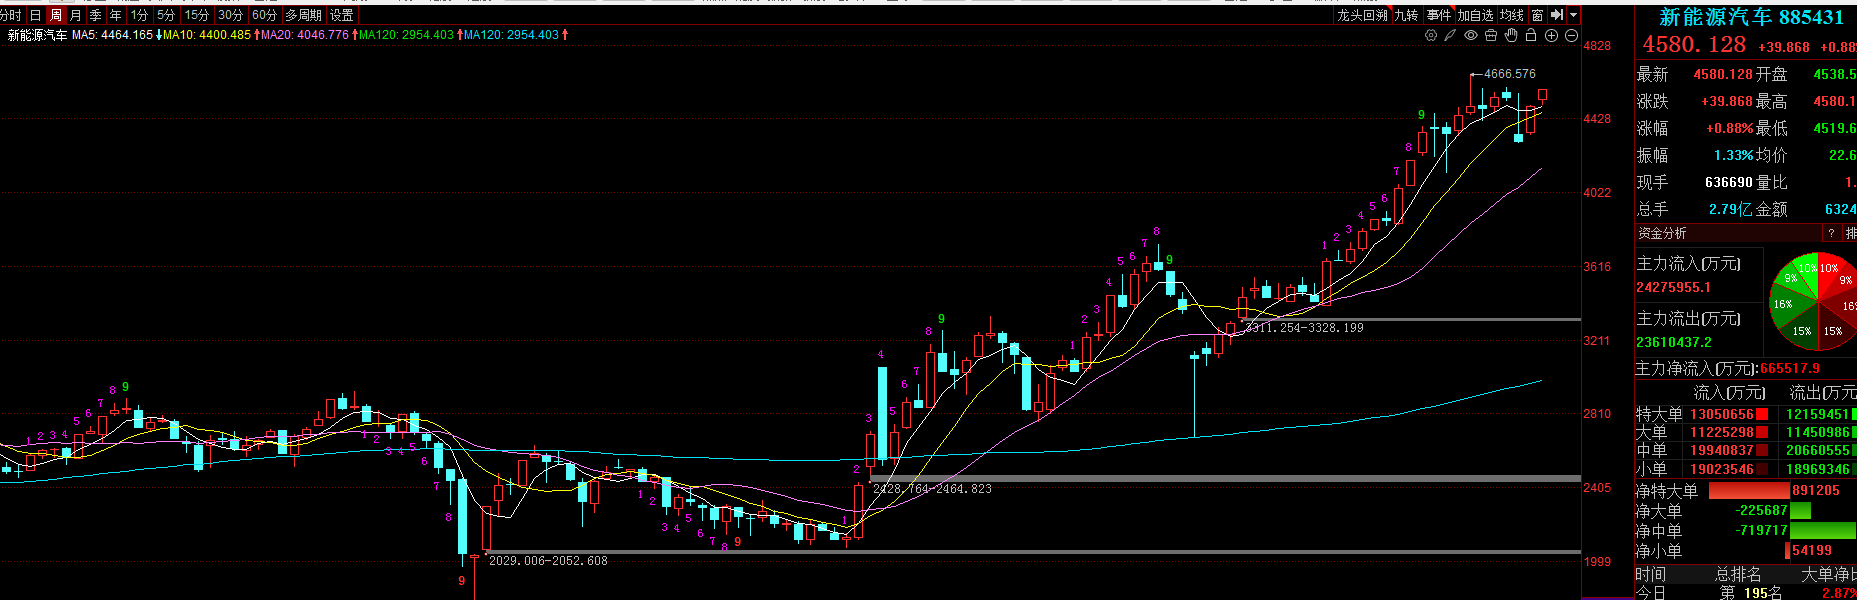
Task: Select the hand pan tool
Action: point(1511,35)
